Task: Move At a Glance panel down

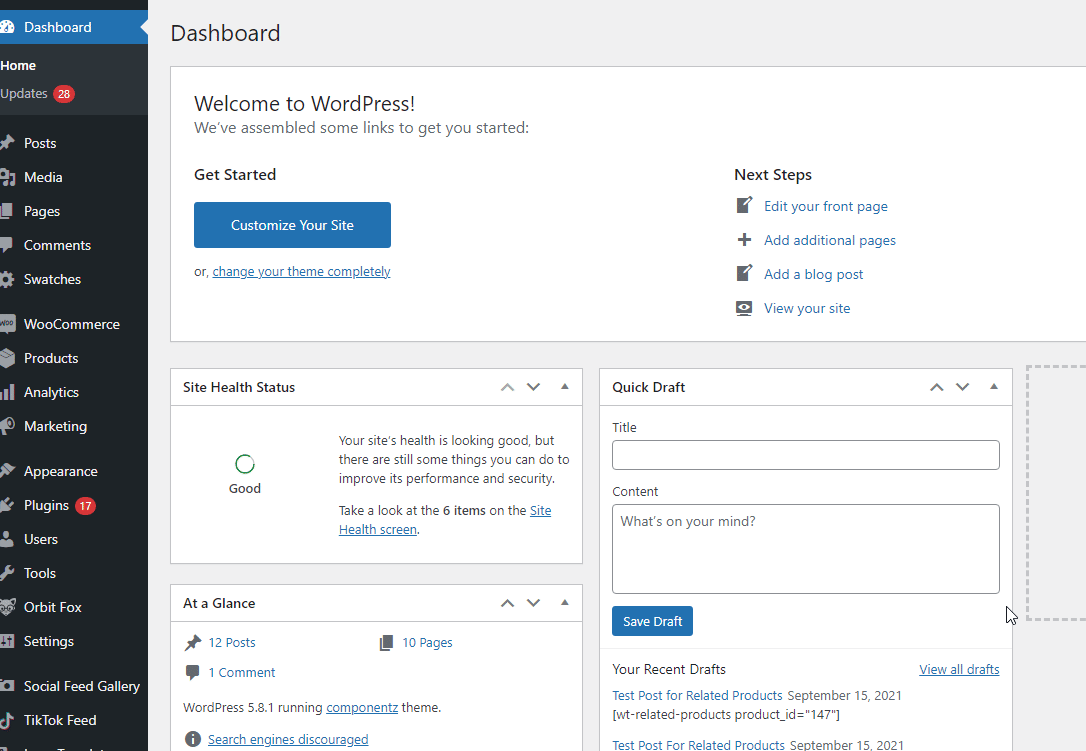Action: coord(533,603)
